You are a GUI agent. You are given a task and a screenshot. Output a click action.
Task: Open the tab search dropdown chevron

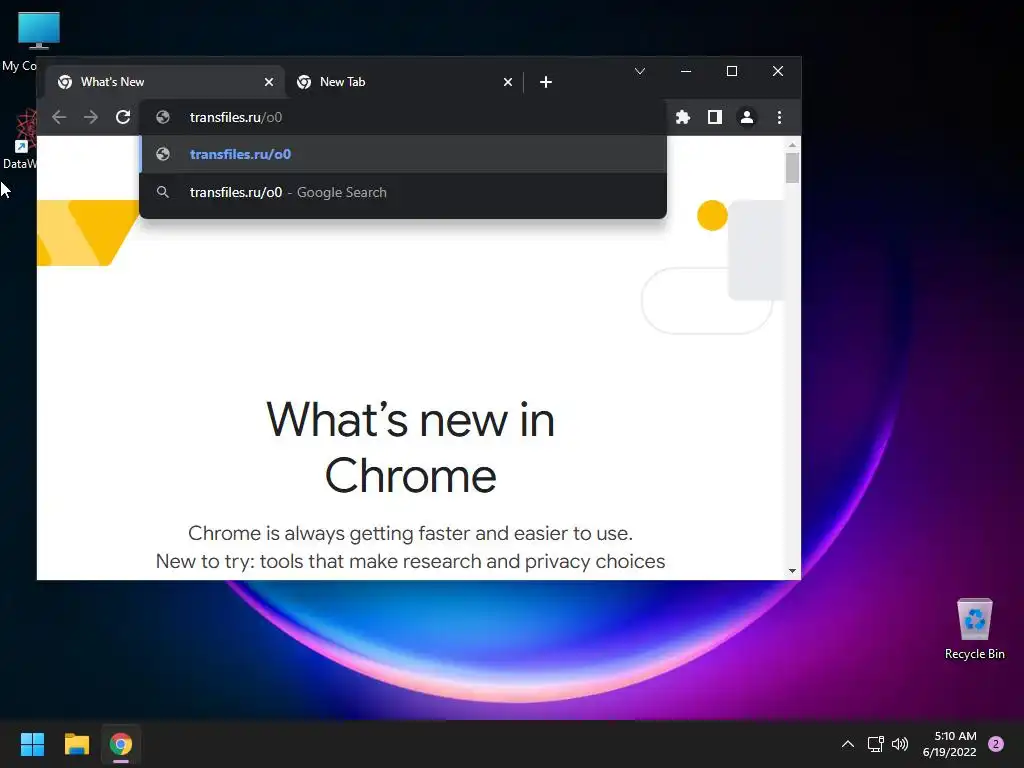640,71
